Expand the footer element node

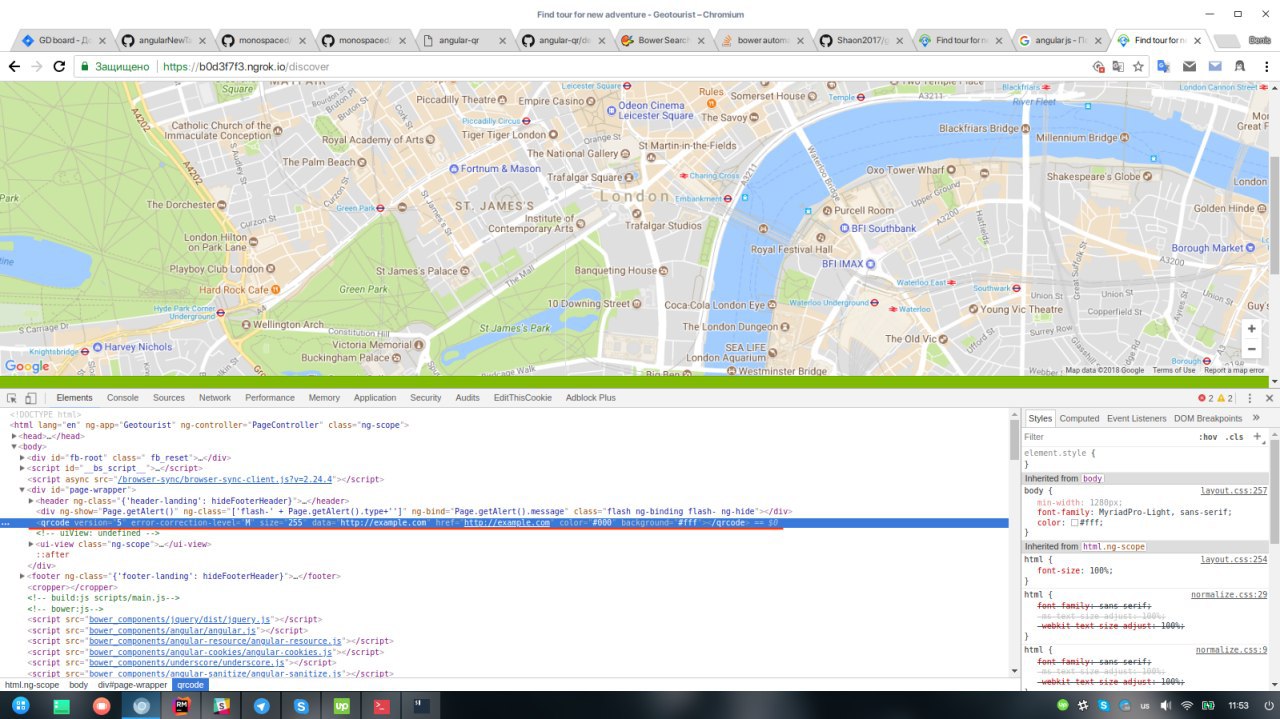coord(22,577)
